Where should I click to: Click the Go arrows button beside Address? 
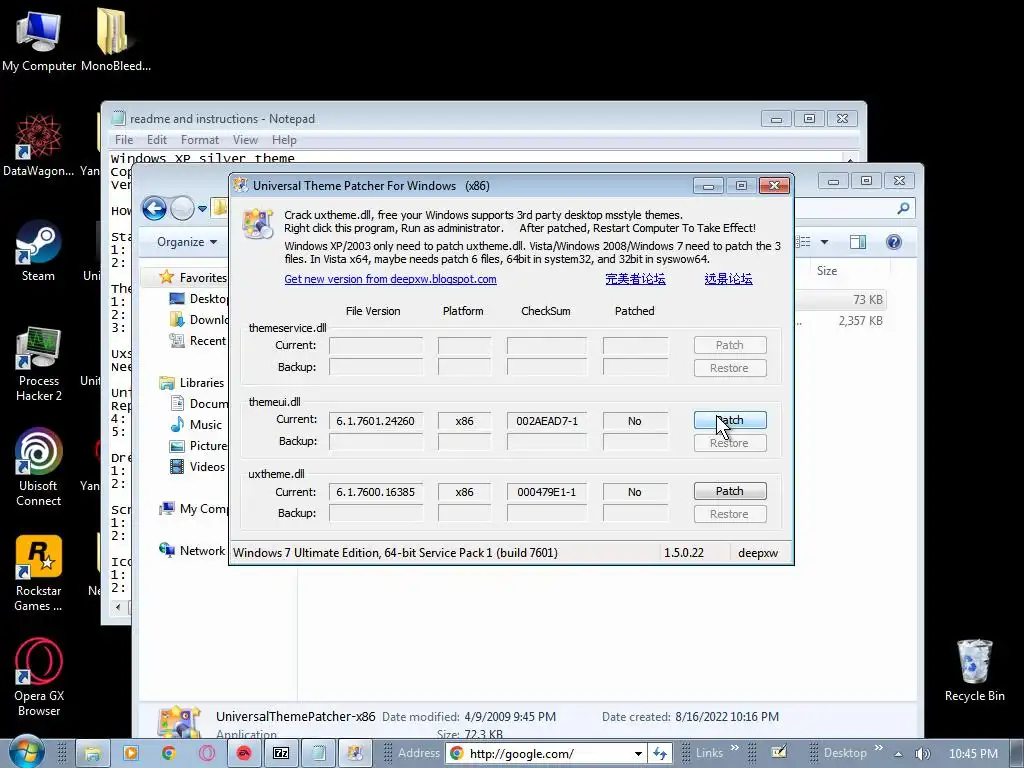[660, 754]
